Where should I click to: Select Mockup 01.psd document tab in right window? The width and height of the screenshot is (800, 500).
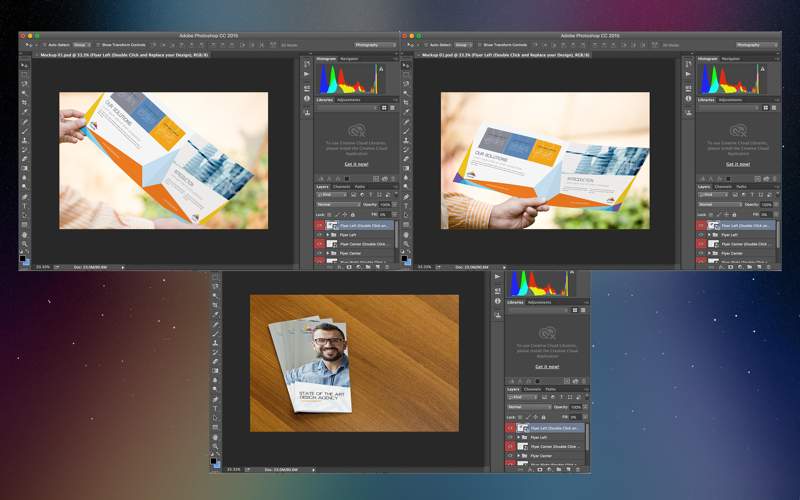pos(505,55)
